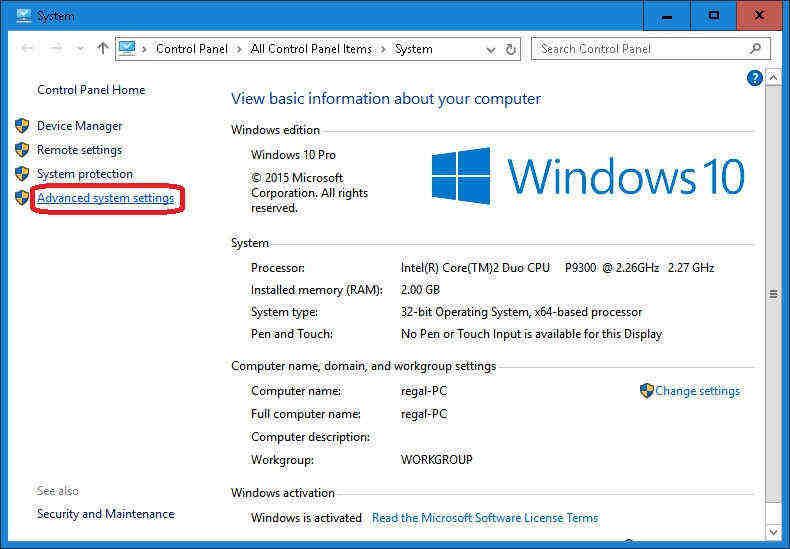Click the search magnifier icon
Image resolution: width=790 pixels, height=549 pixels.
tap(755, 49)
